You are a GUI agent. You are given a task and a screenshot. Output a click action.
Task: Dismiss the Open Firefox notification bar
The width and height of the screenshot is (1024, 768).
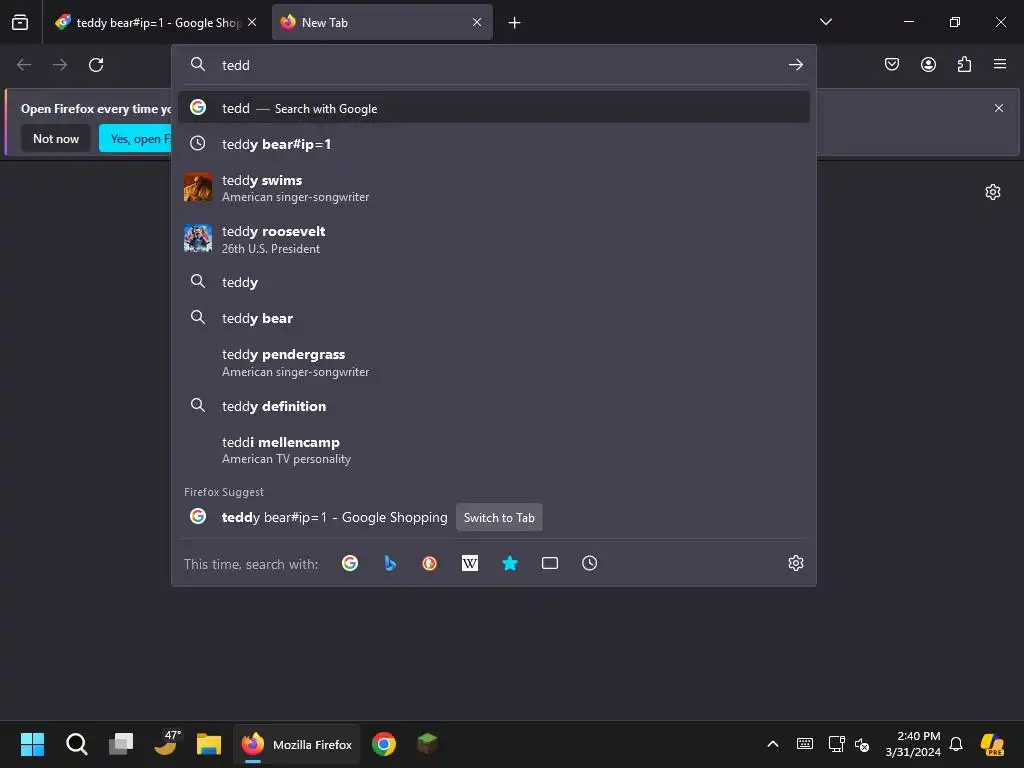[999, 108]
